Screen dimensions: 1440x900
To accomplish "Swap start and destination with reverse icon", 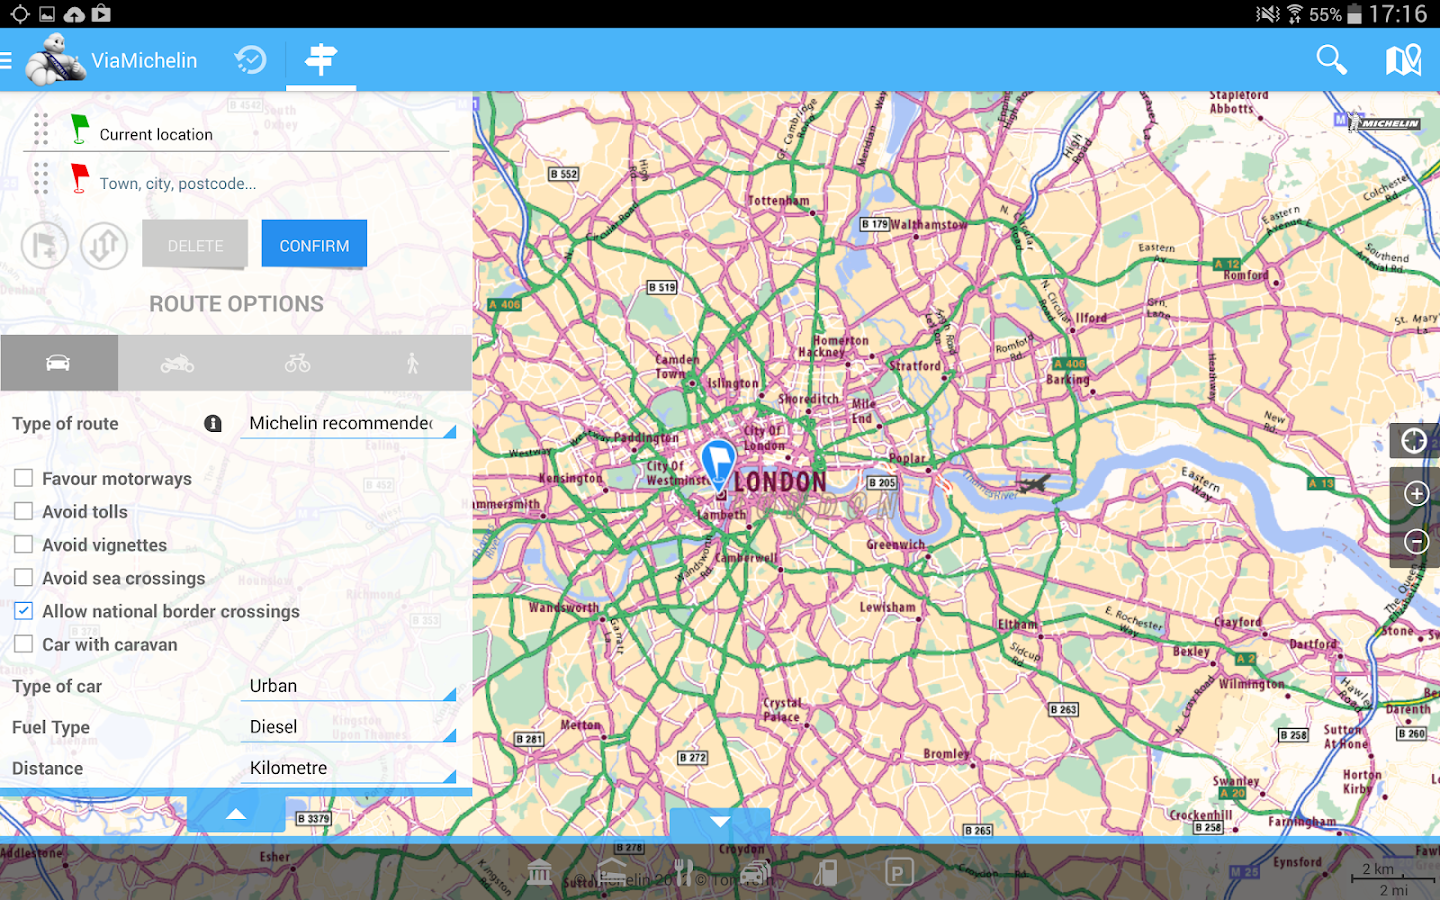I will (104, 245).
